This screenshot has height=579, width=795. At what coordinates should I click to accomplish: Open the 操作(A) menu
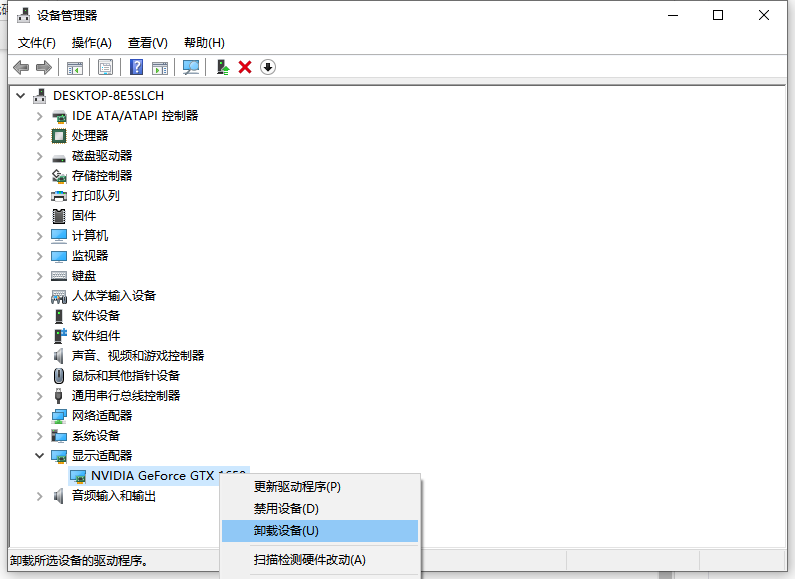[x=91, y=43]
